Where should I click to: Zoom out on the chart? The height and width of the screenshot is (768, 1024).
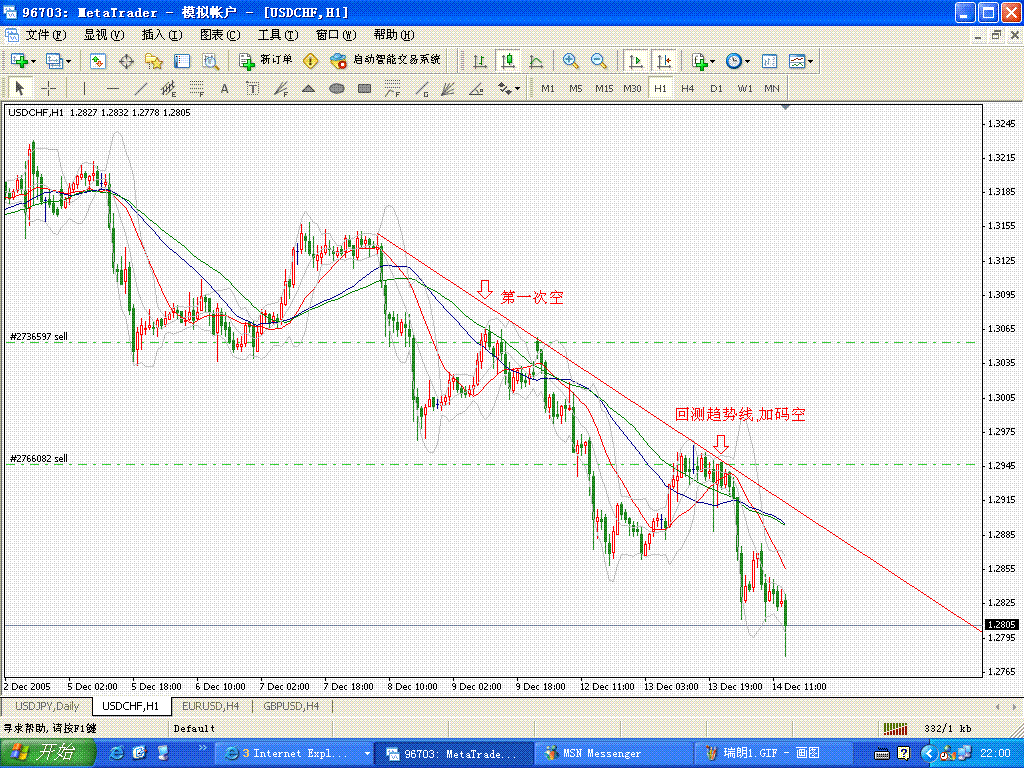coord(599,61)
